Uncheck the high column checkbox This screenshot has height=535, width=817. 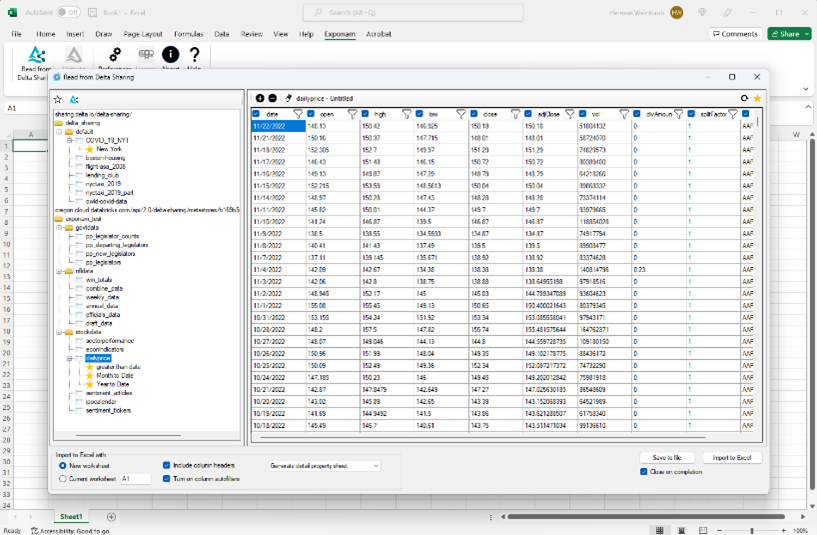click(x=365, y=114)
